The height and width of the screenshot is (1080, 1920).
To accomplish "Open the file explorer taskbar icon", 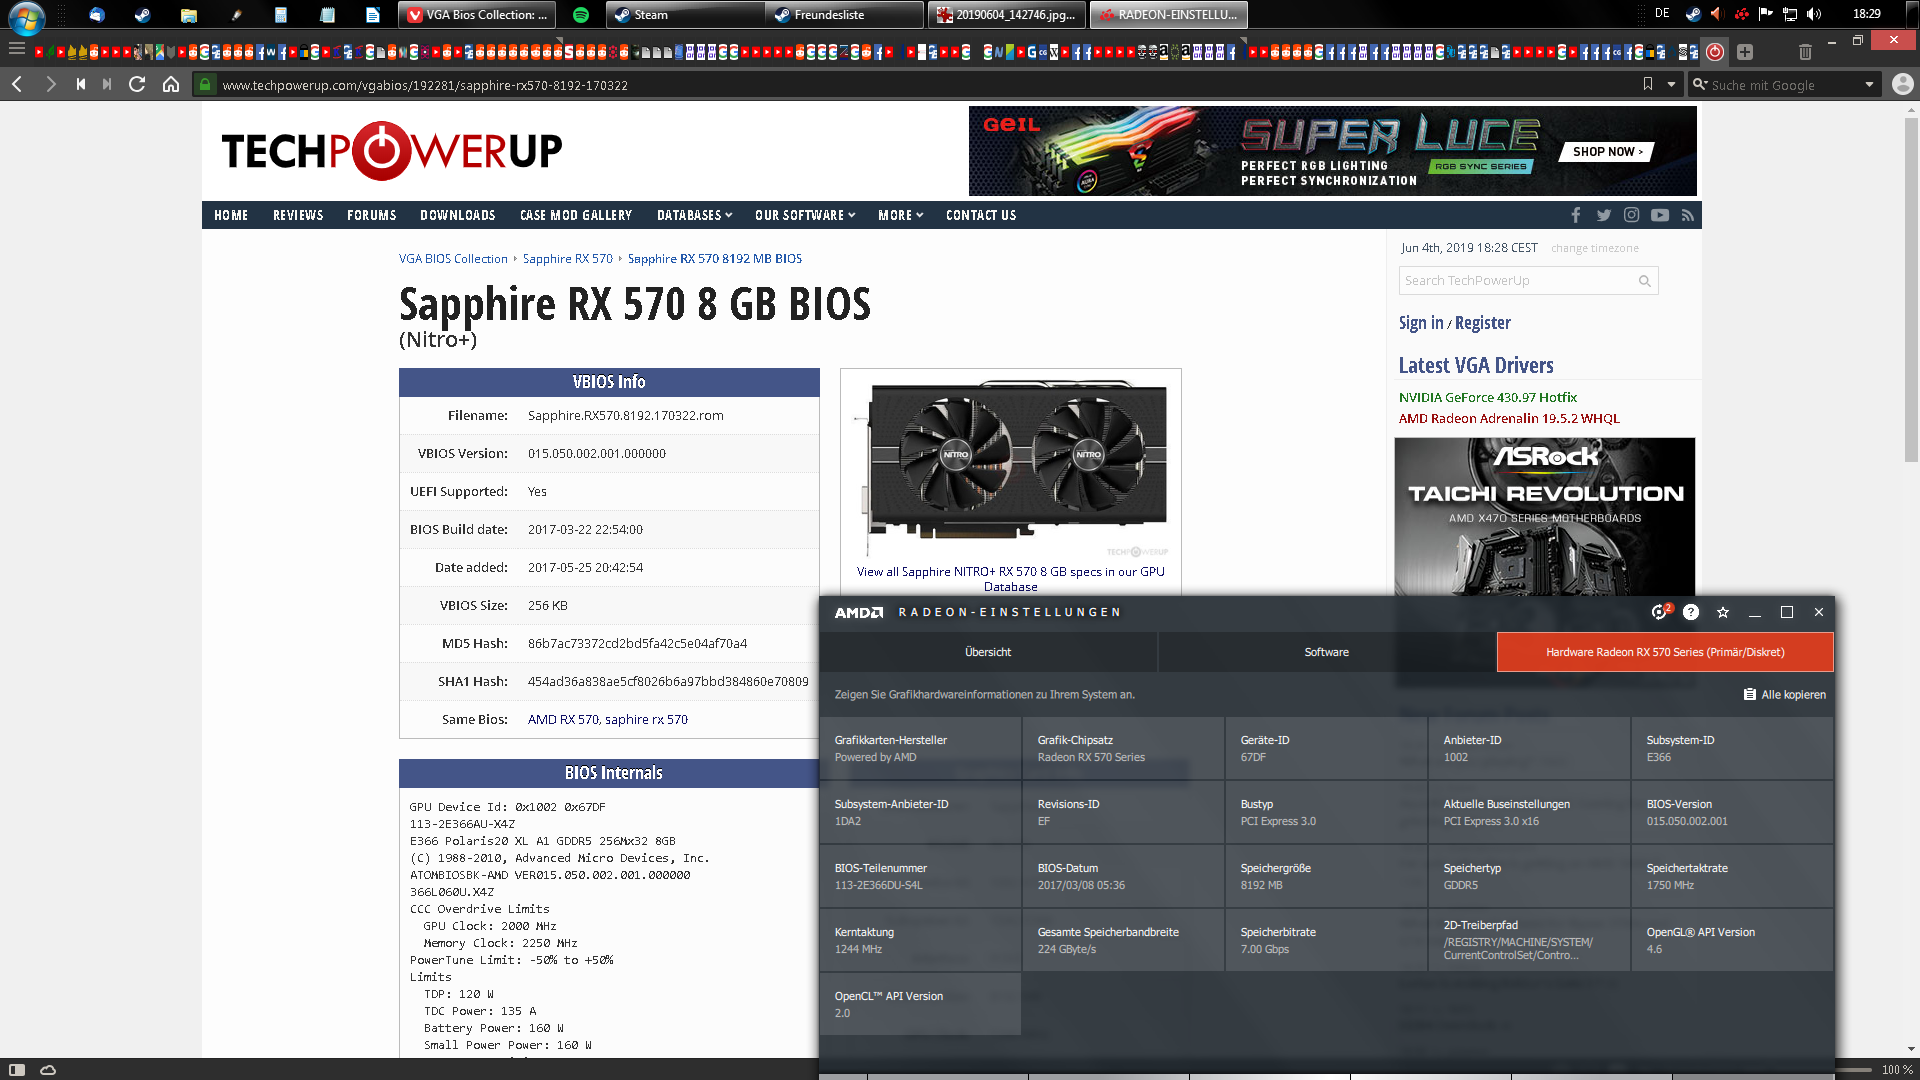I will (189, 15).
